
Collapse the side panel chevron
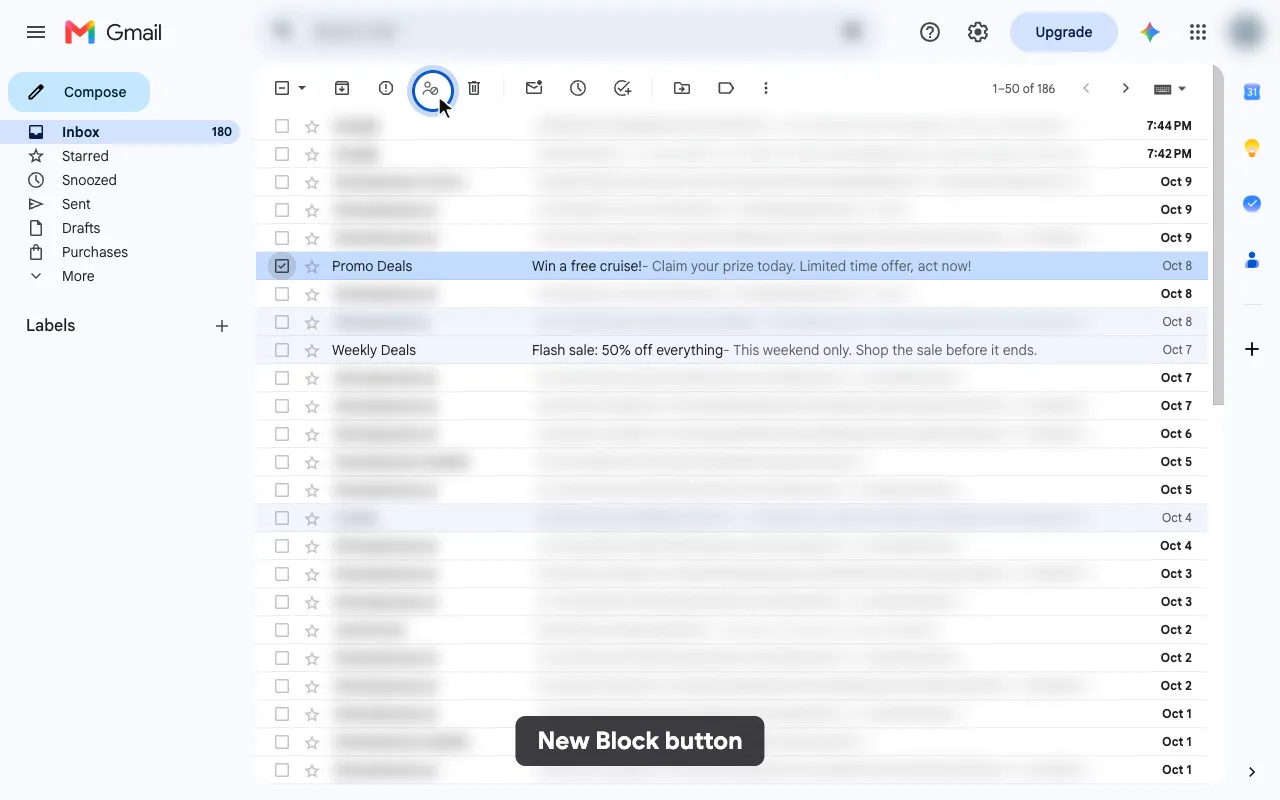click(1252, 772)
